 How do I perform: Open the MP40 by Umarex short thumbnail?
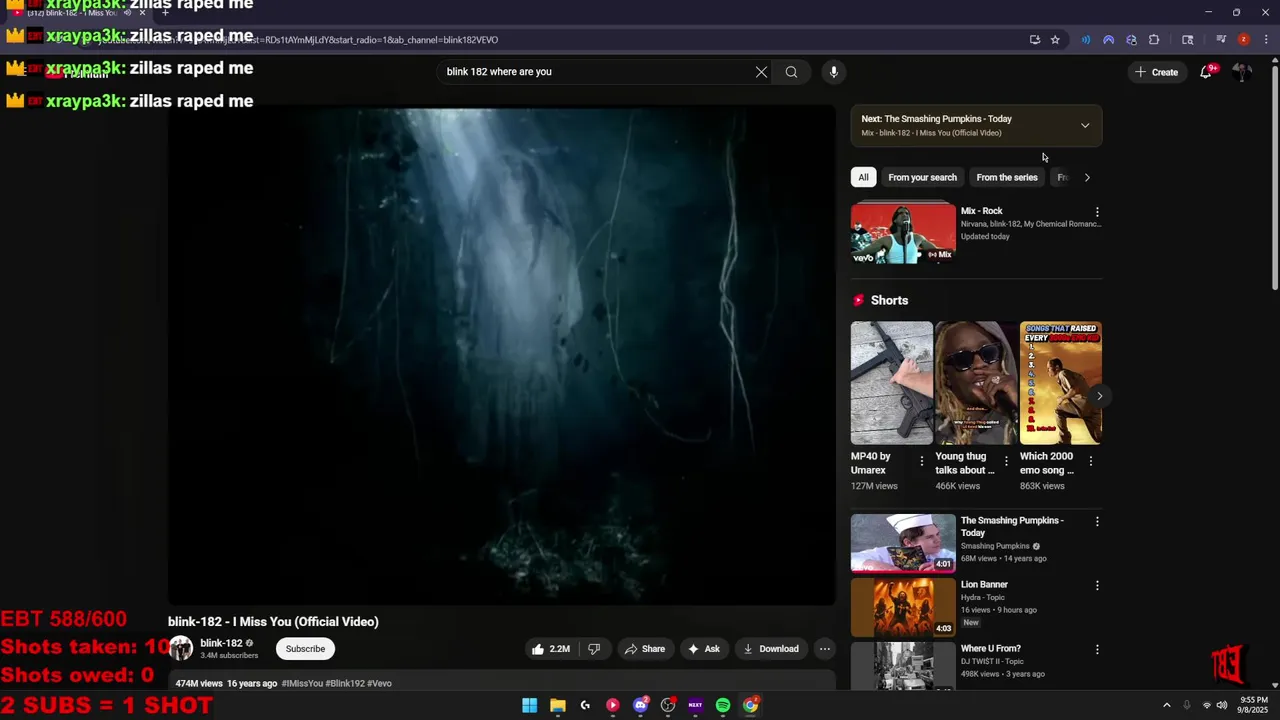click(892, 383)
